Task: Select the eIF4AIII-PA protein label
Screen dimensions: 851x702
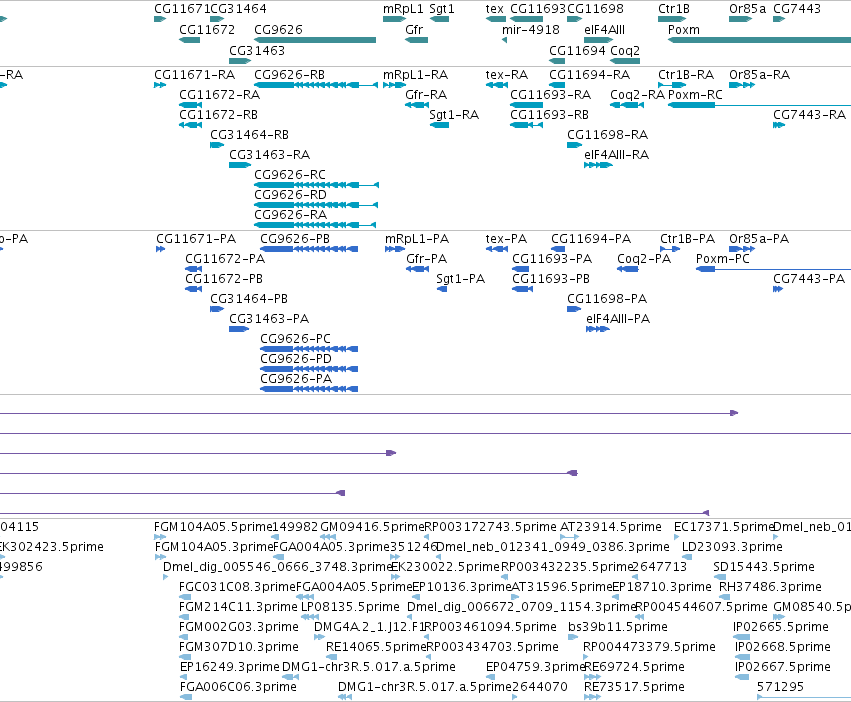Action: click(x=618, y=319)
